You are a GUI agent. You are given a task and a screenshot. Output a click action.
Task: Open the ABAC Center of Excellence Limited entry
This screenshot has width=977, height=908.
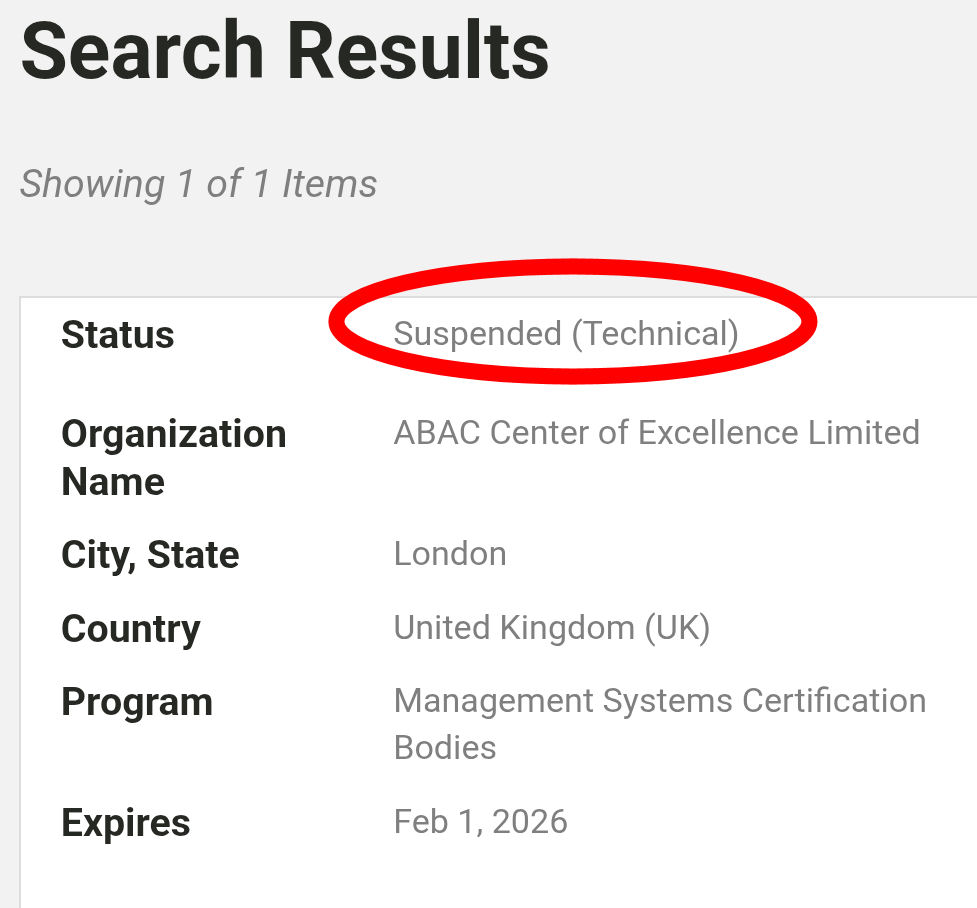coord(656,433)
